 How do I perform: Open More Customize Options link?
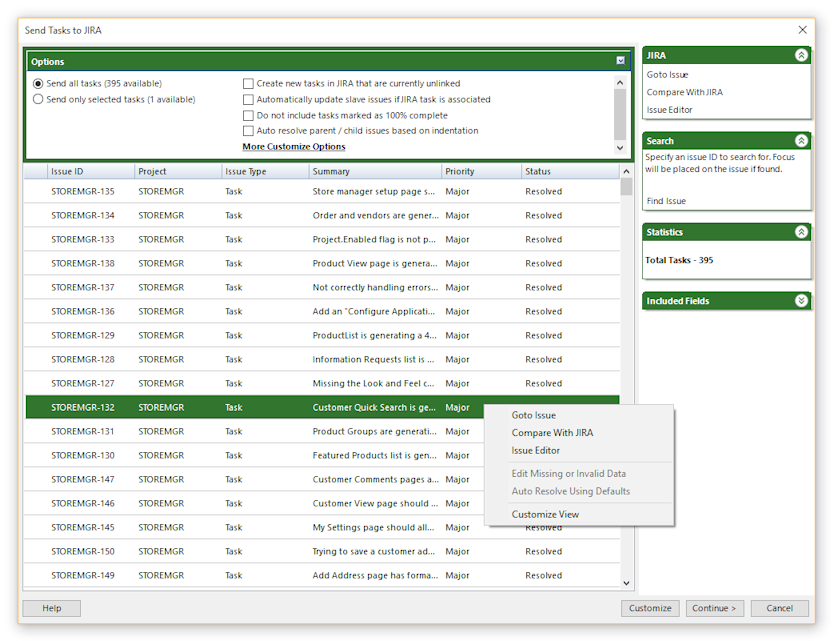click(294, 146)
